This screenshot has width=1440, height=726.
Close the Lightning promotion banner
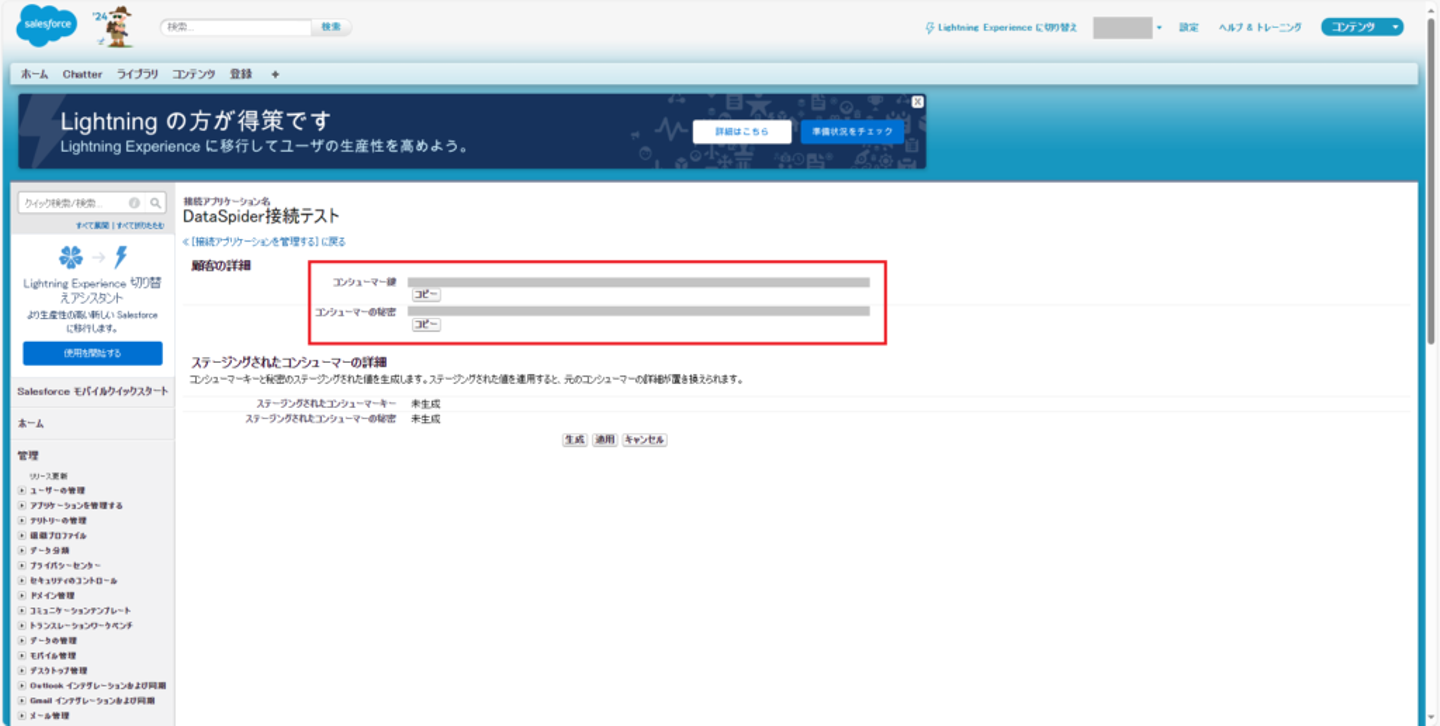(x=917, y=101)
